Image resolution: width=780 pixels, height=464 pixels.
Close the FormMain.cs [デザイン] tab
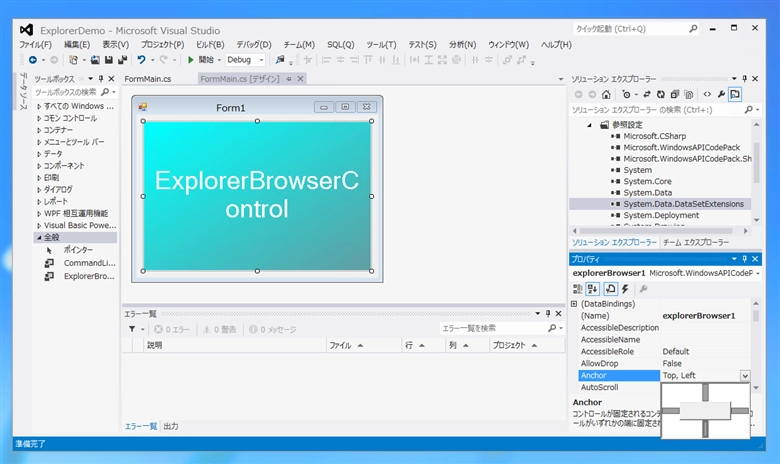[300, 79]
